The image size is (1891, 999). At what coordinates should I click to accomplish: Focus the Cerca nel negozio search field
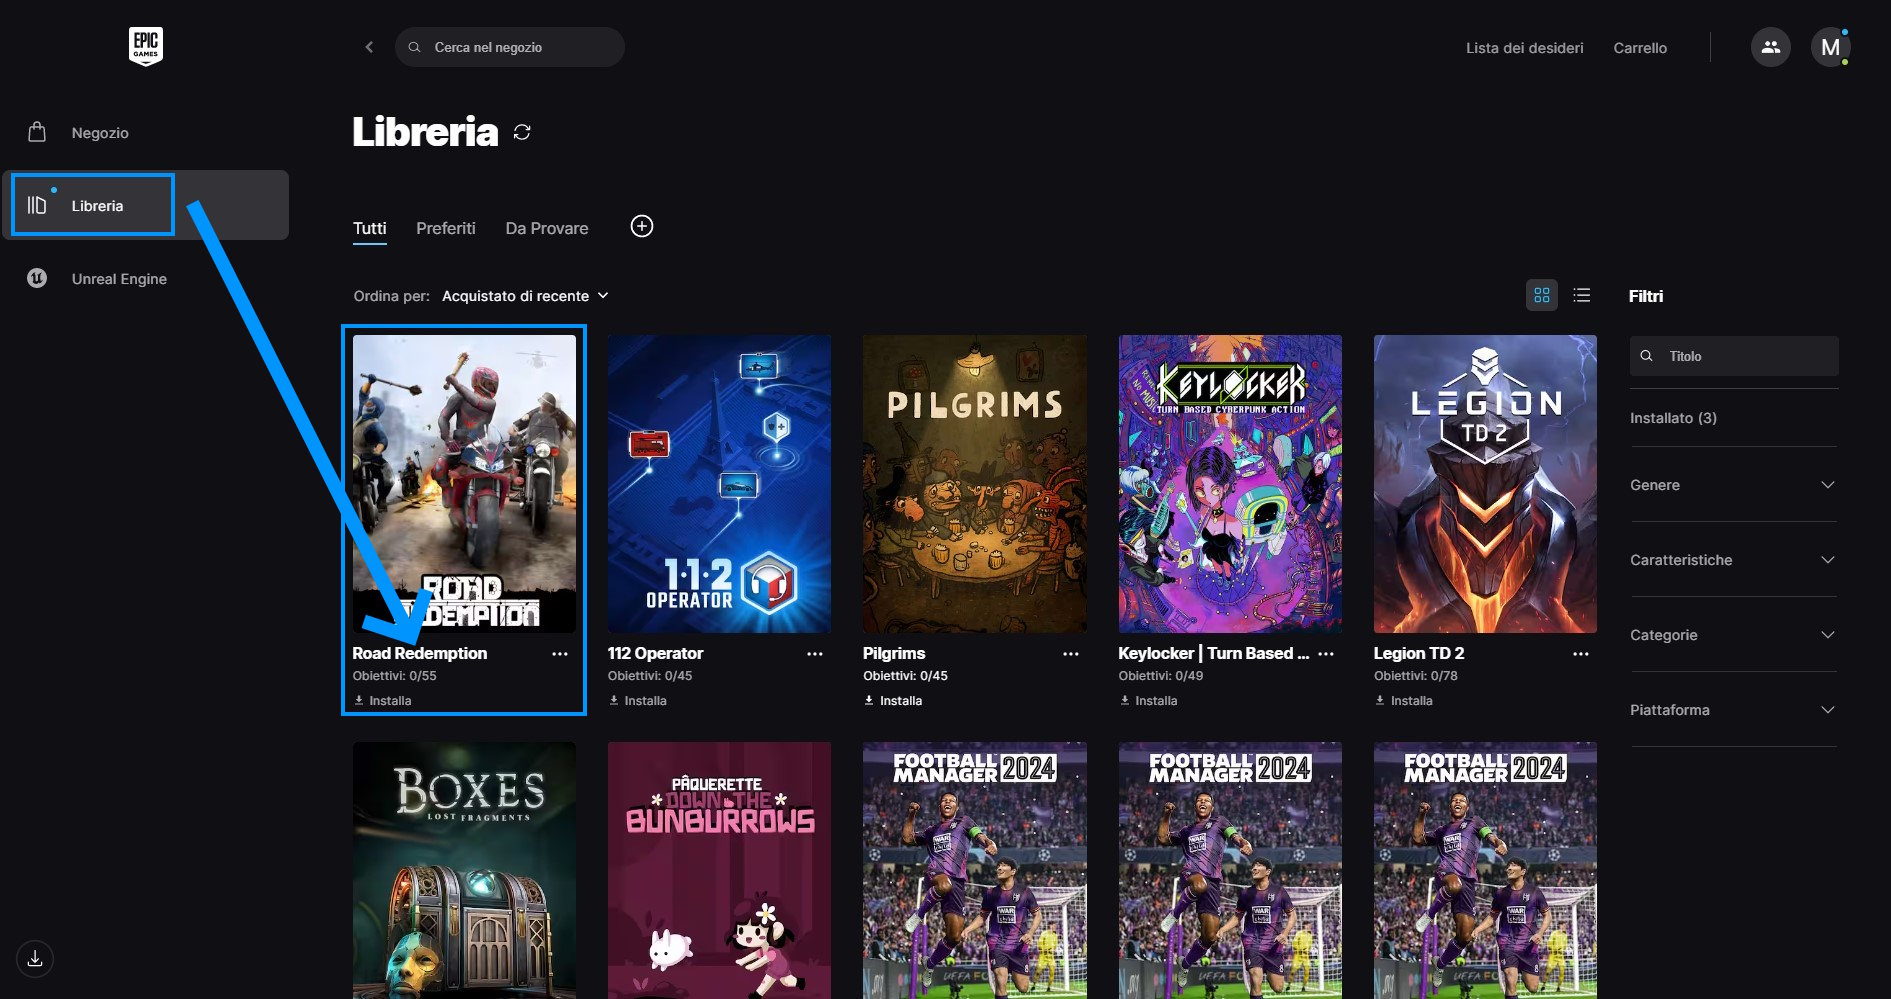coord(510,47)
